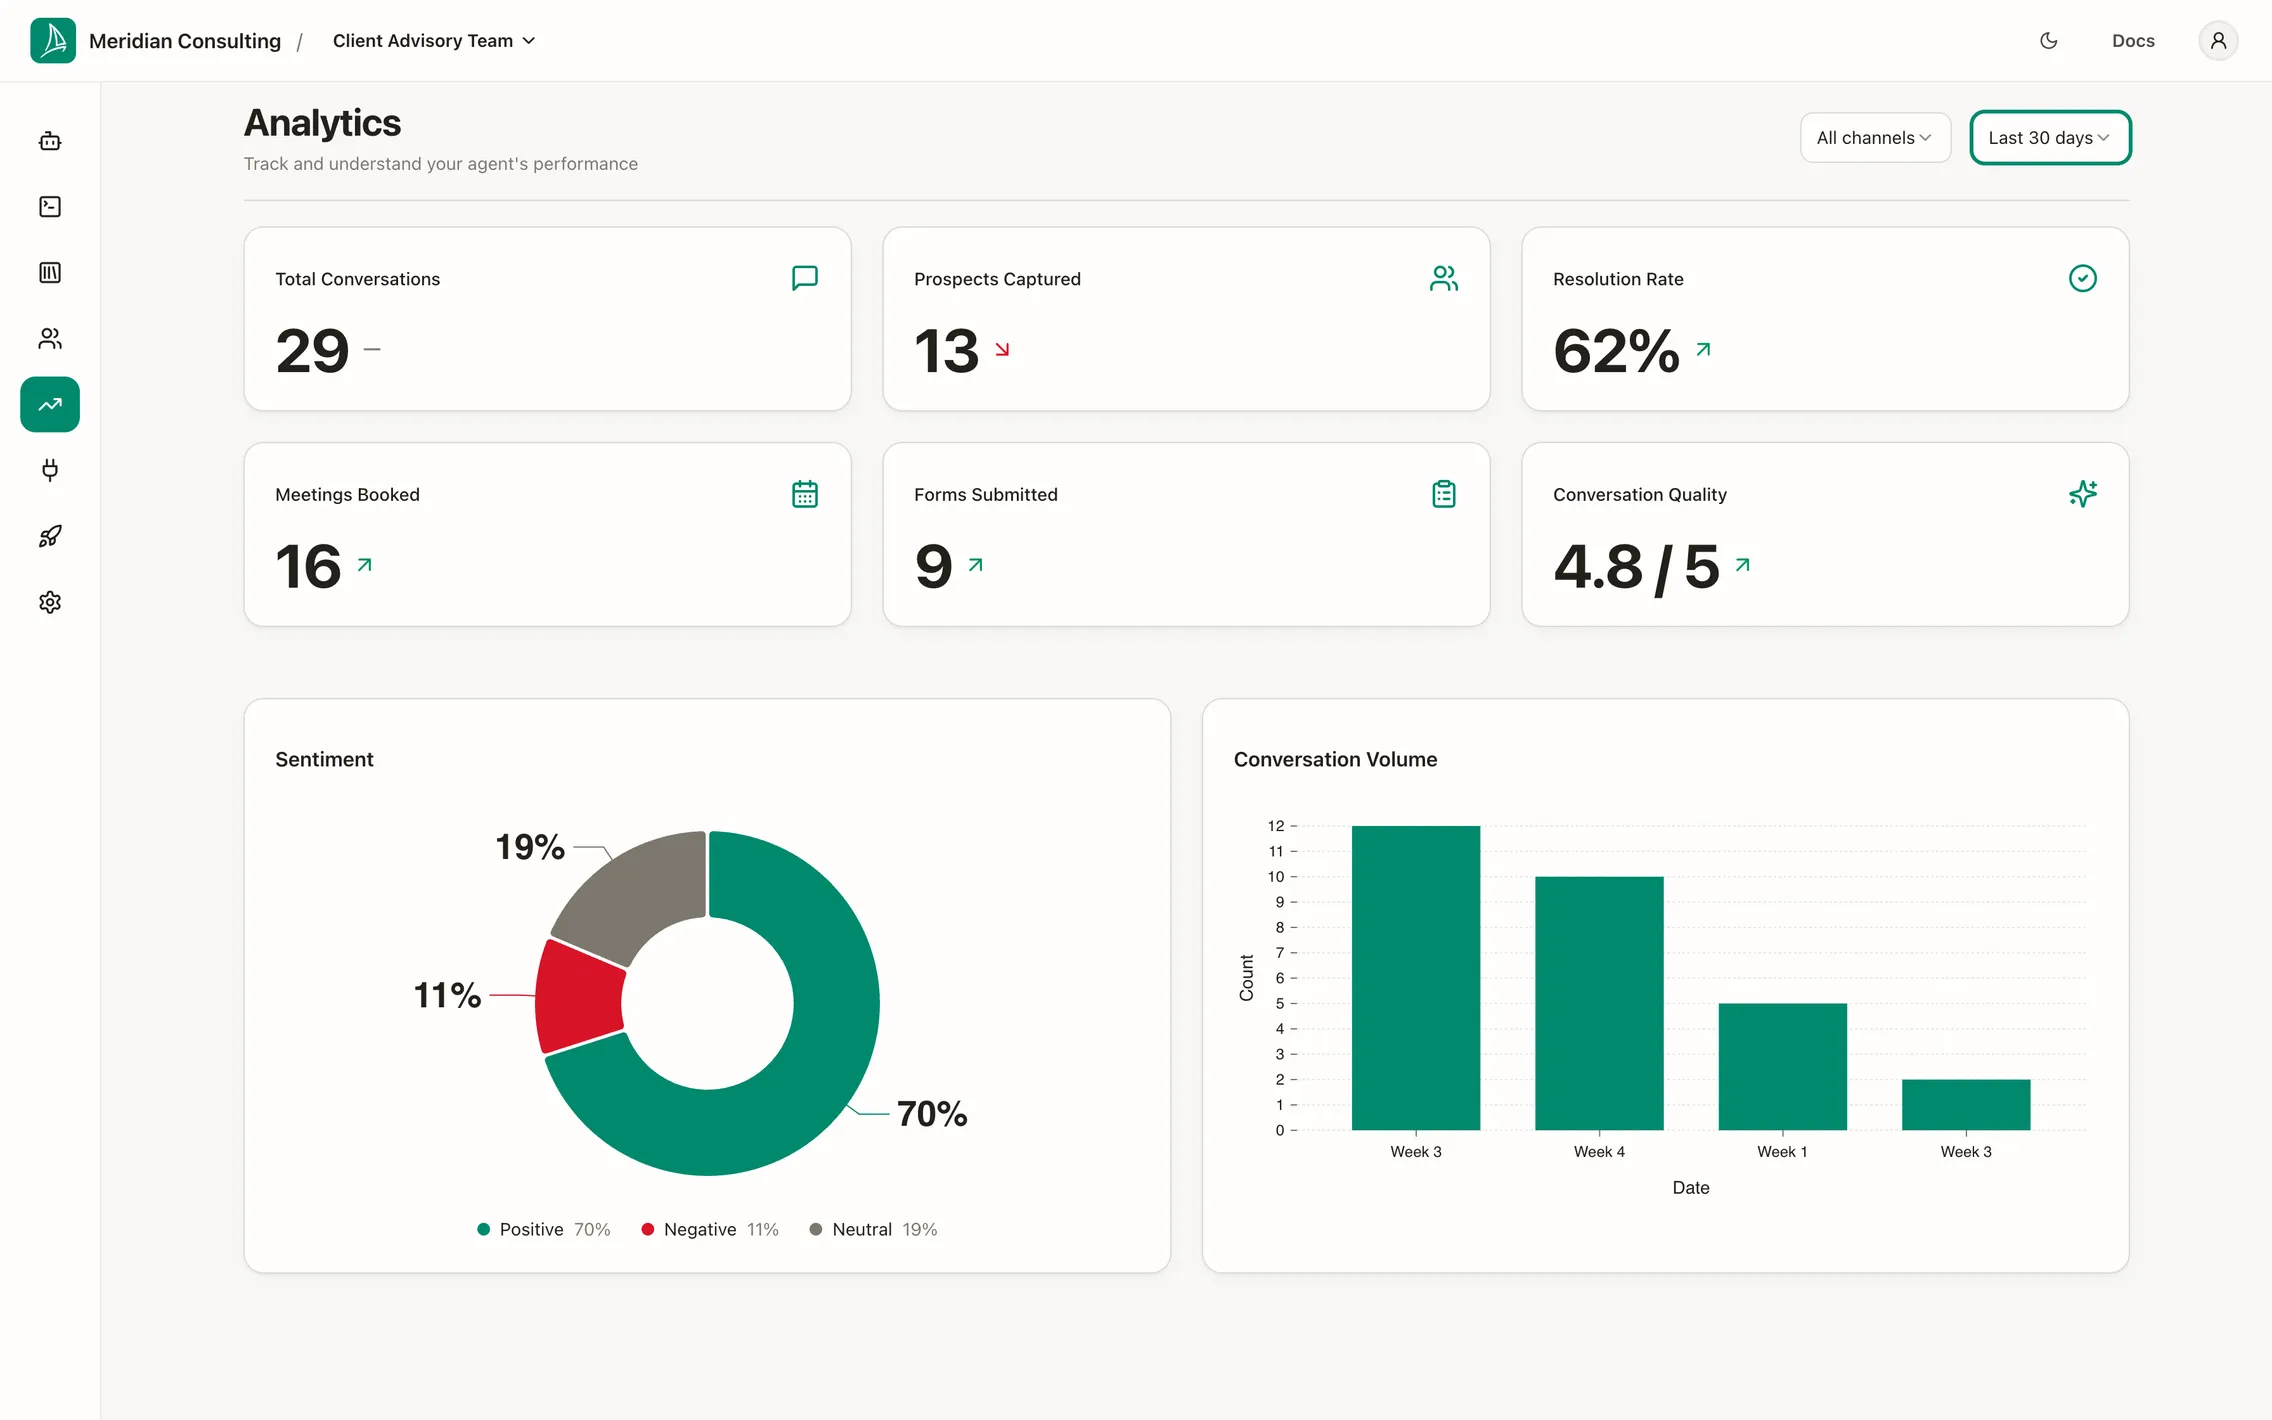Viewport: 2272px width, 1420px height.
Task: Click the Prospects Captured value 13
Action: [946, 351]
